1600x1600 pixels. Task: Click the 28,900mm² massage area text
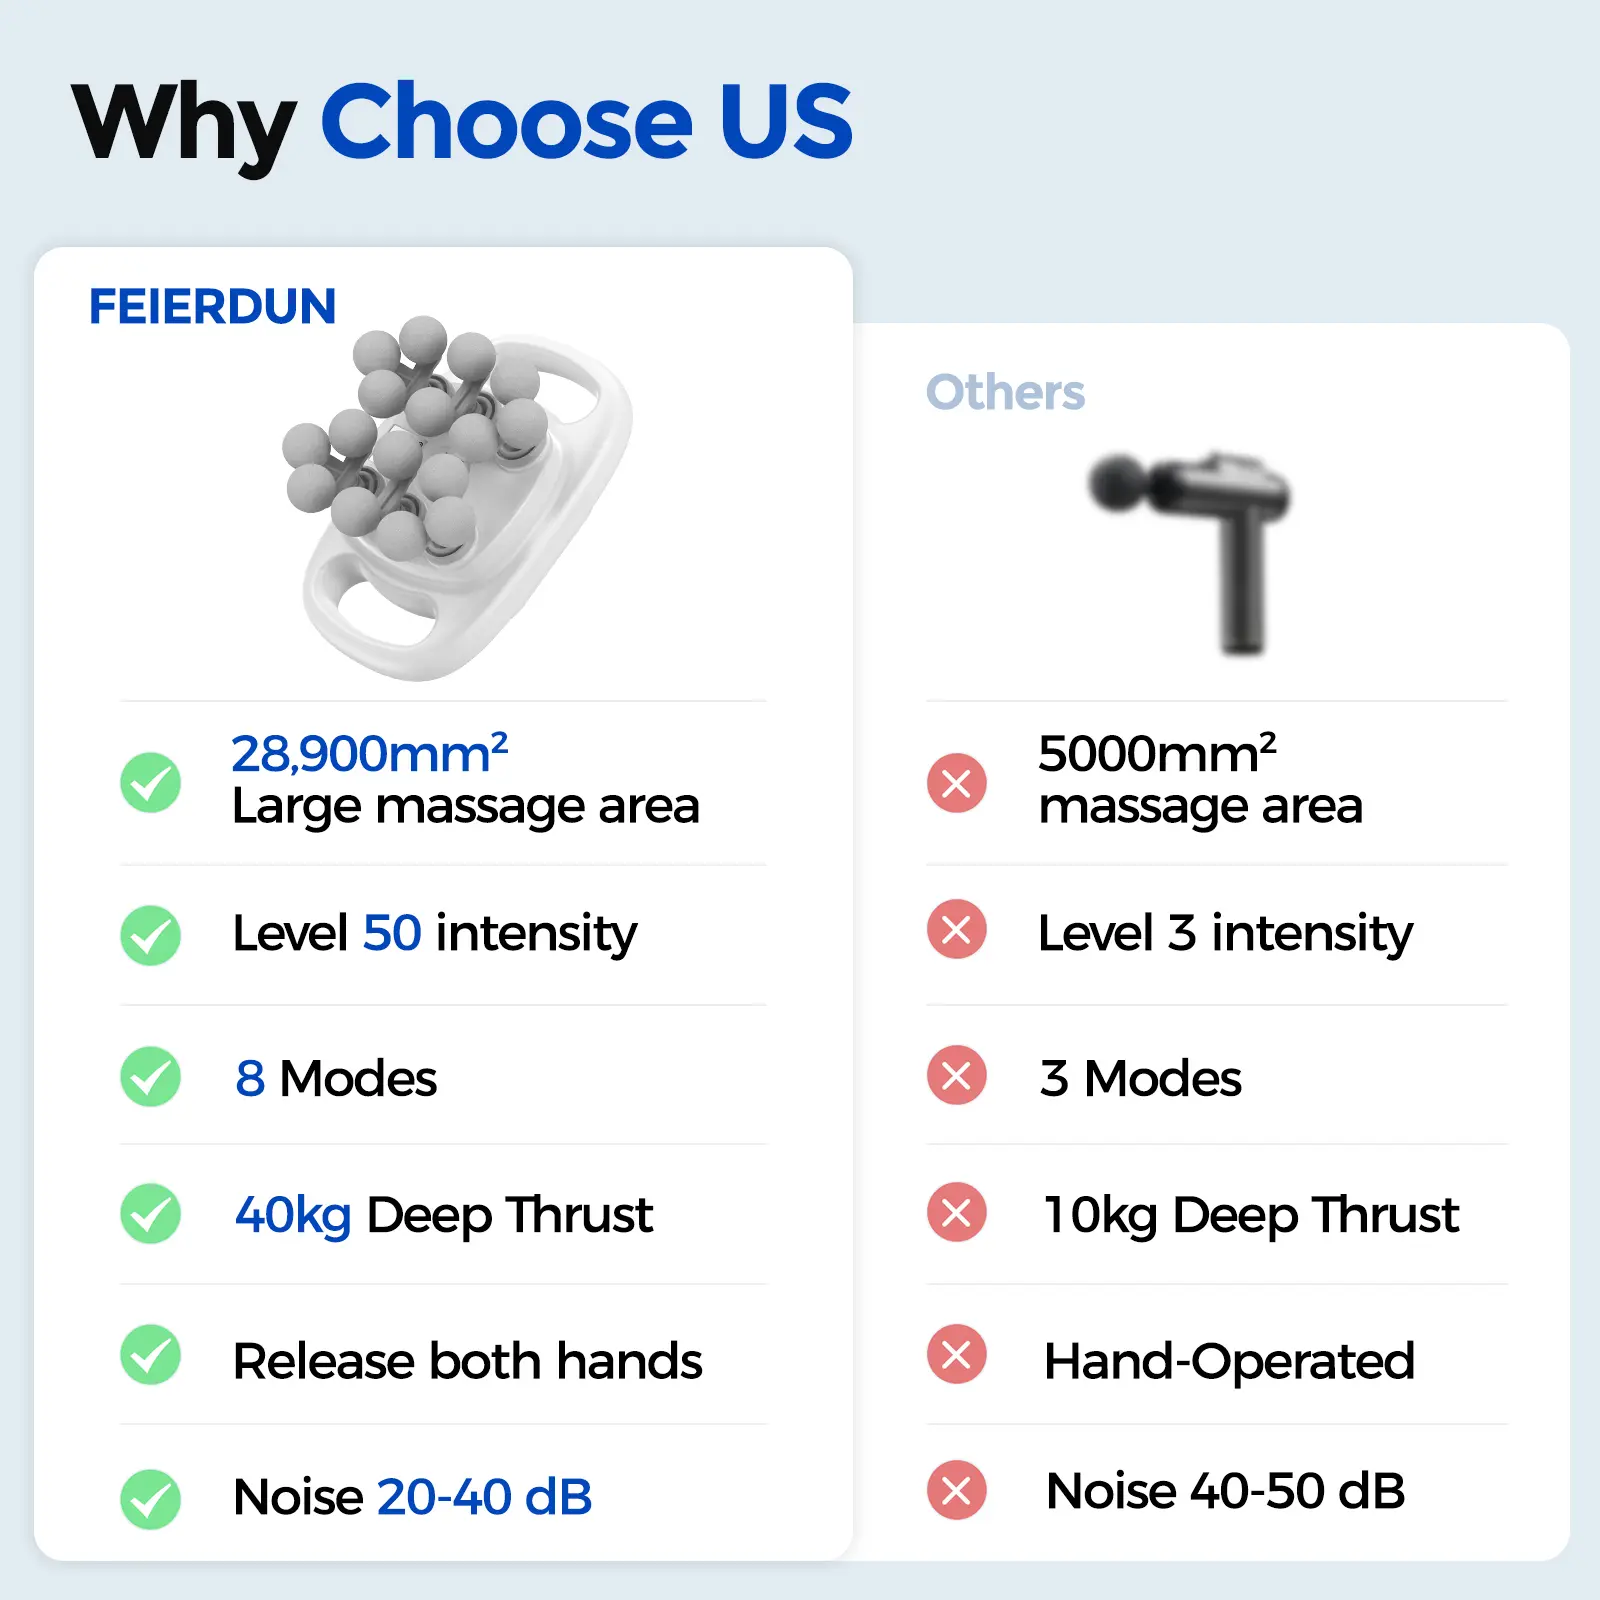coord(369,754)
